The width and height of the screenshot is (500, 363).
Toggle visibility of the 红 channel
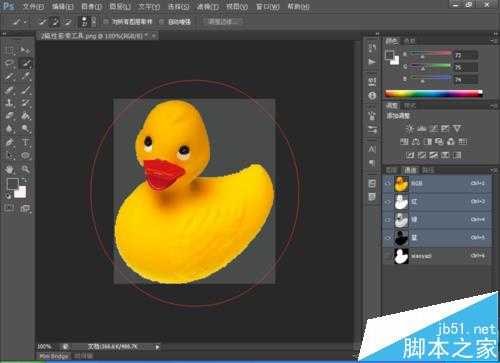[388, 202]
